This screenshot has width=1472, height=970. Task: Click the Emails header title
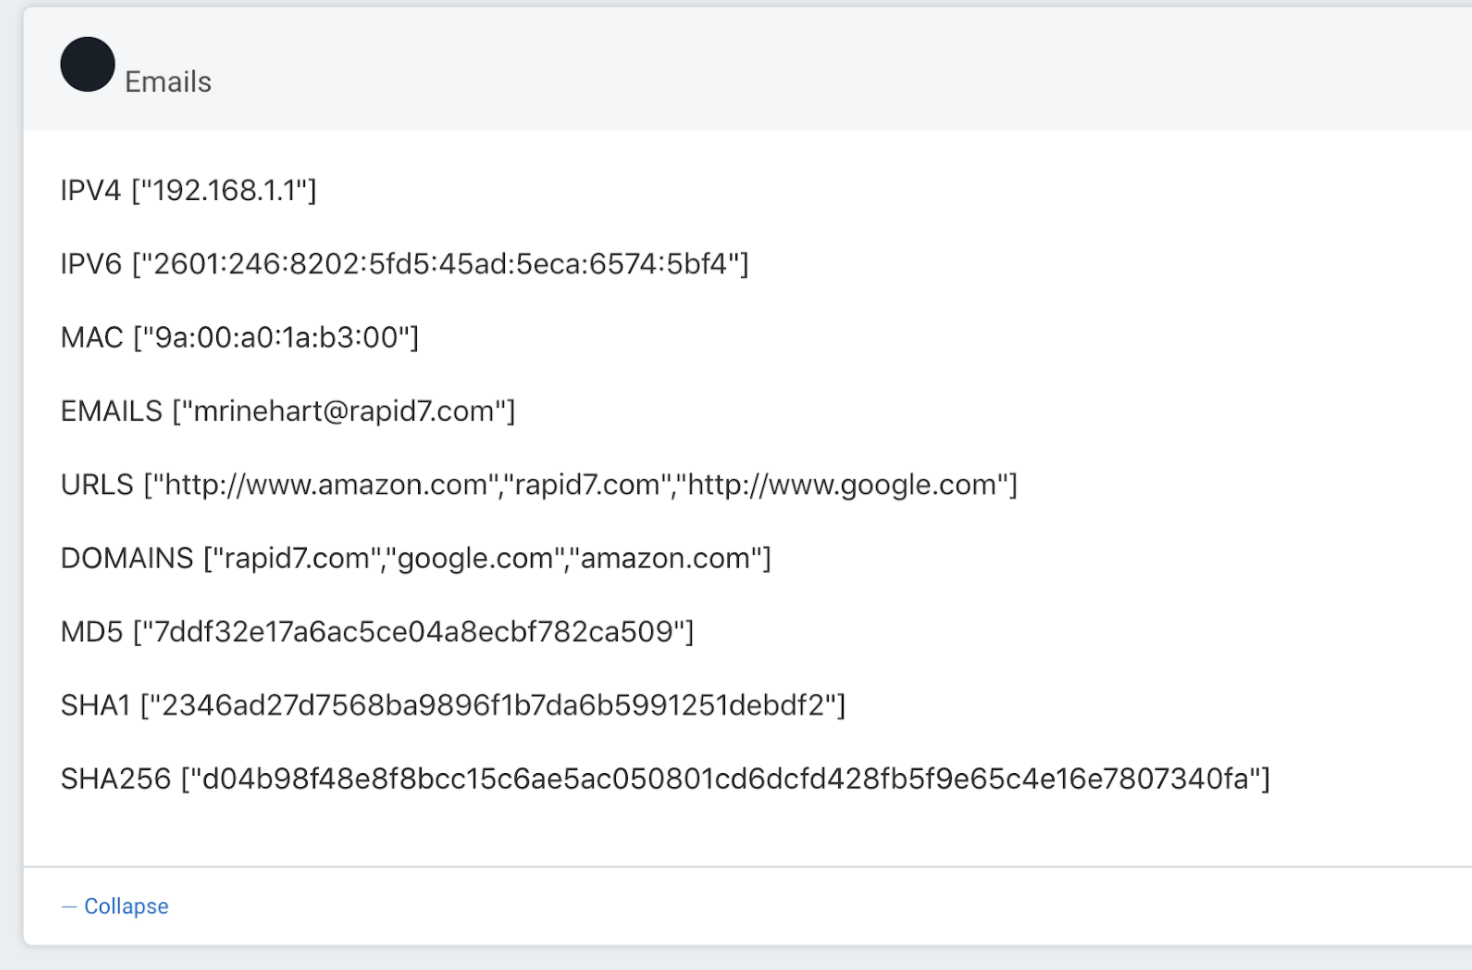tap(168, 82)
